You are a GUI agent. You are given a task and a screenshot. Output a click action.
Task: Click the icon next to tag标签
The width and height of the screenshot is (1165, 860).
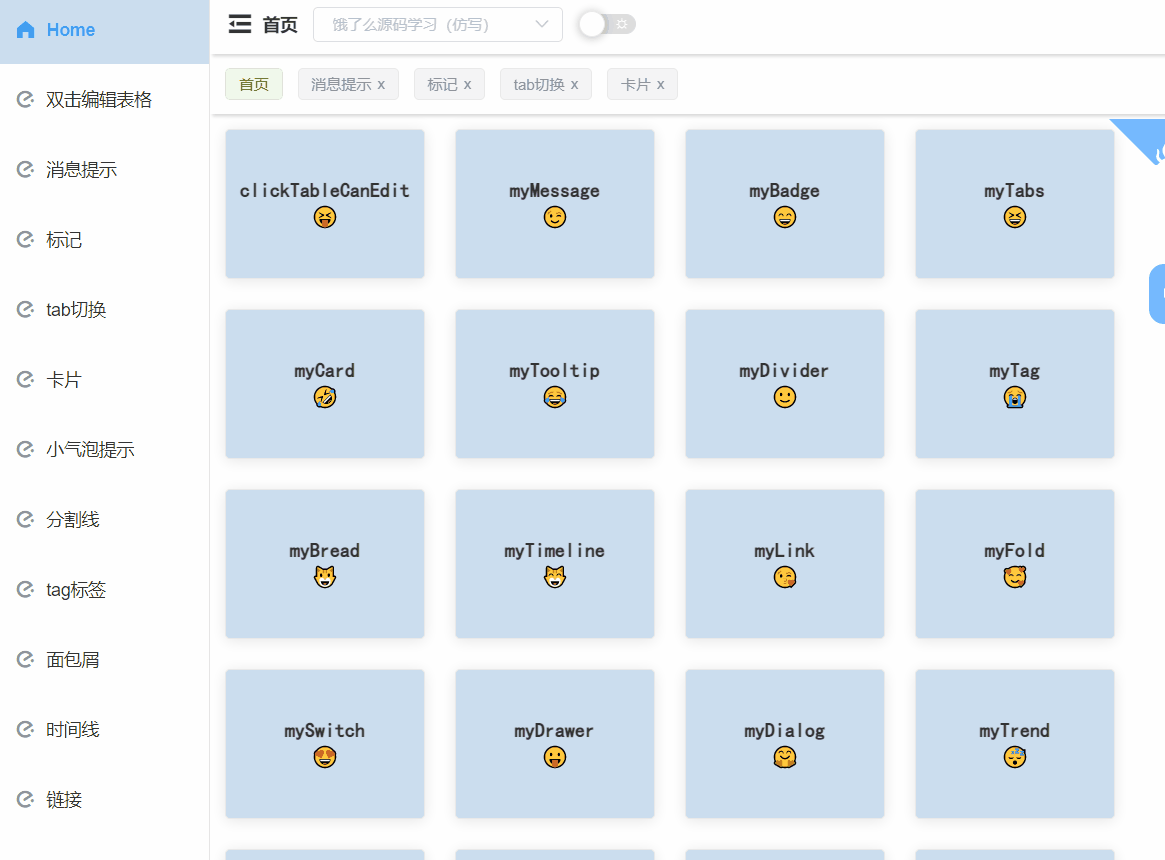(x=24, y=589)
